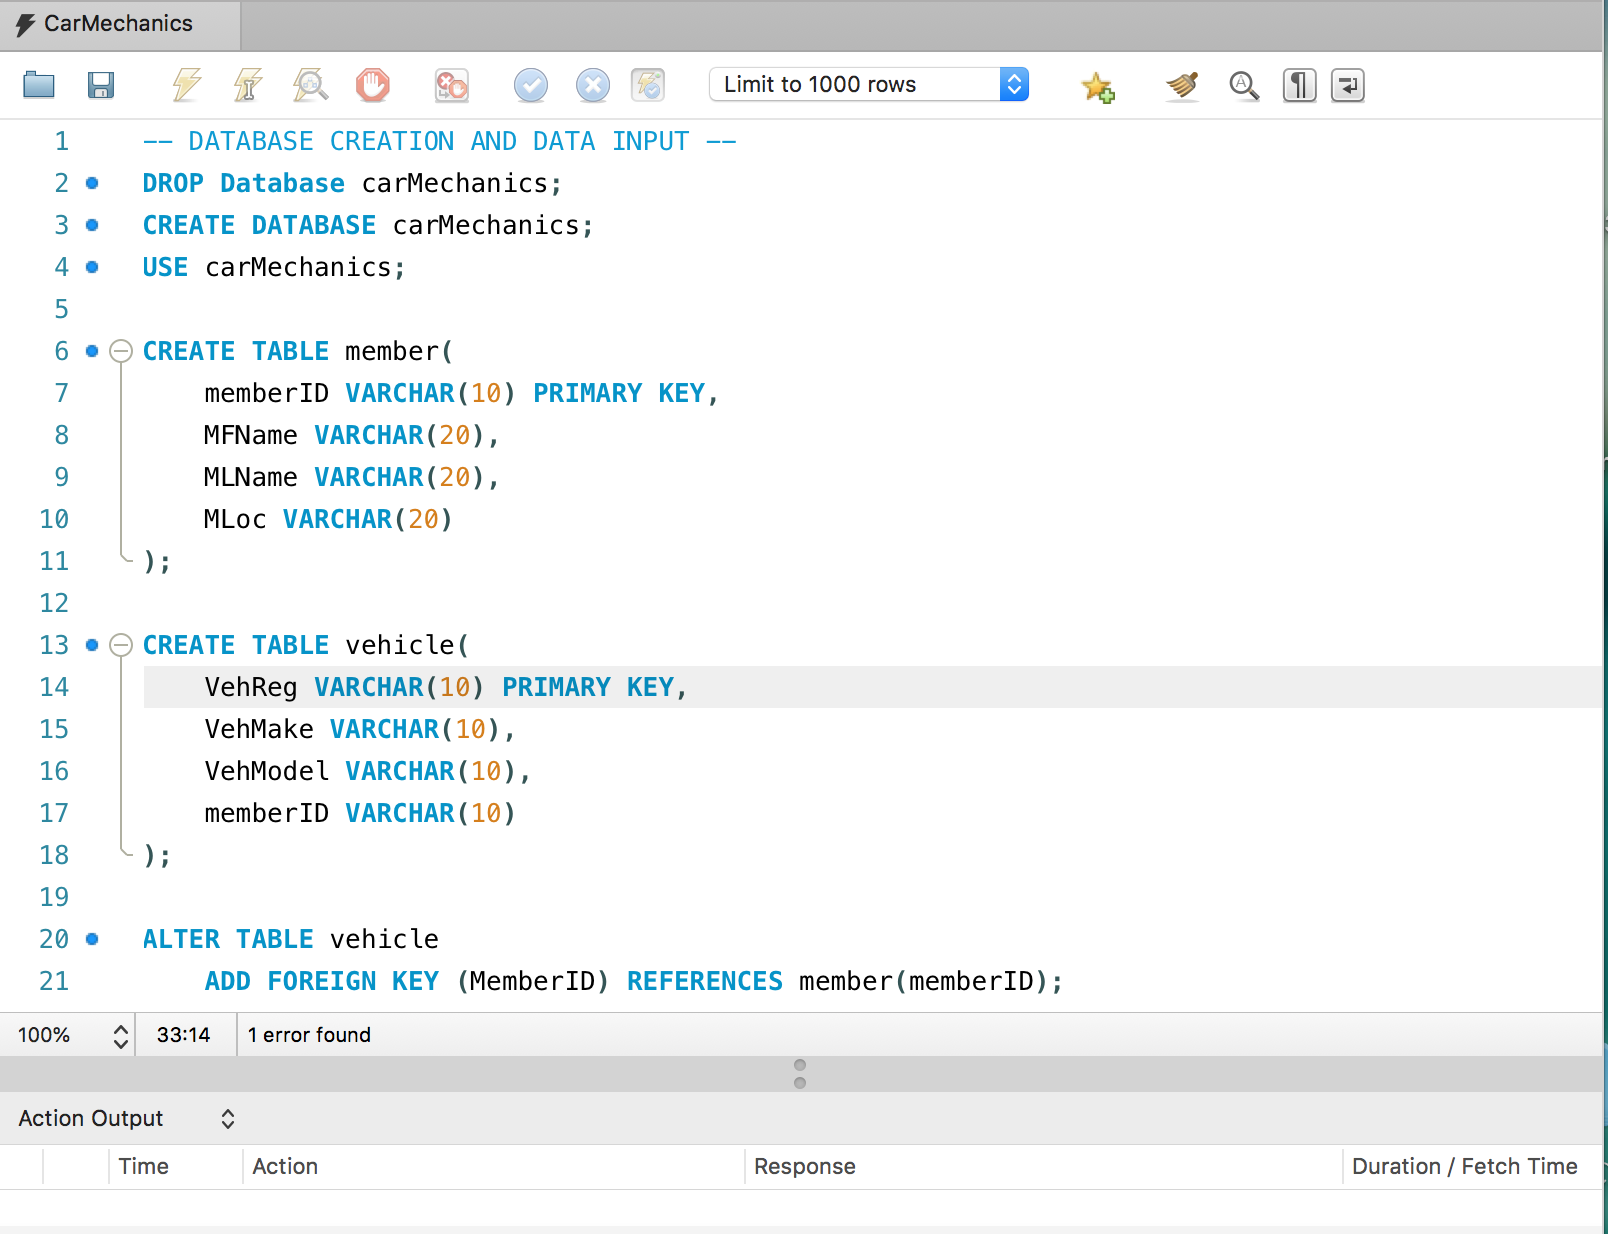Collapse the CREATE TABLE member block
This screenshot has height=1234, width=1608.
(x=121, y=351)
